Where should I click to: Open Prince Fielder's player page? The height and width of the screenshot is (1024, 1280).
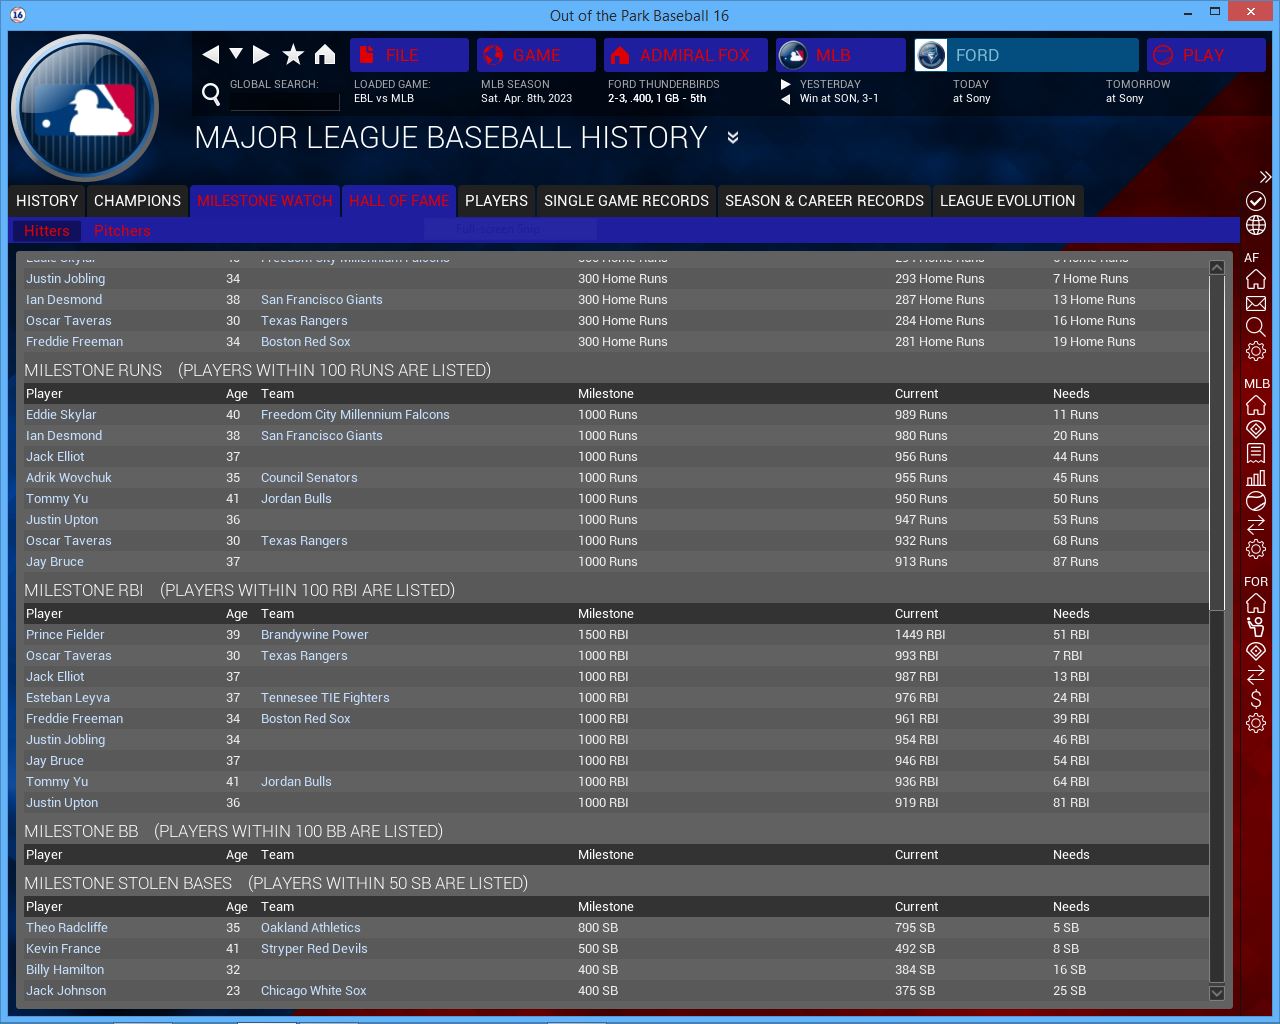tap(65, 635)
